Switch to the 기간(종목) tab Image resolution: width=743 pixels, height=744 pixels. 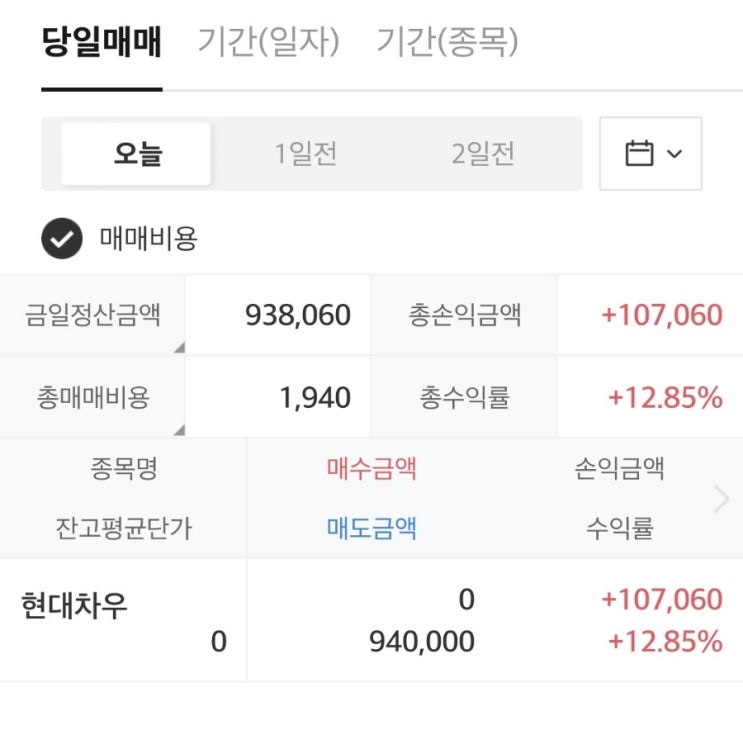tap(447, 43)
